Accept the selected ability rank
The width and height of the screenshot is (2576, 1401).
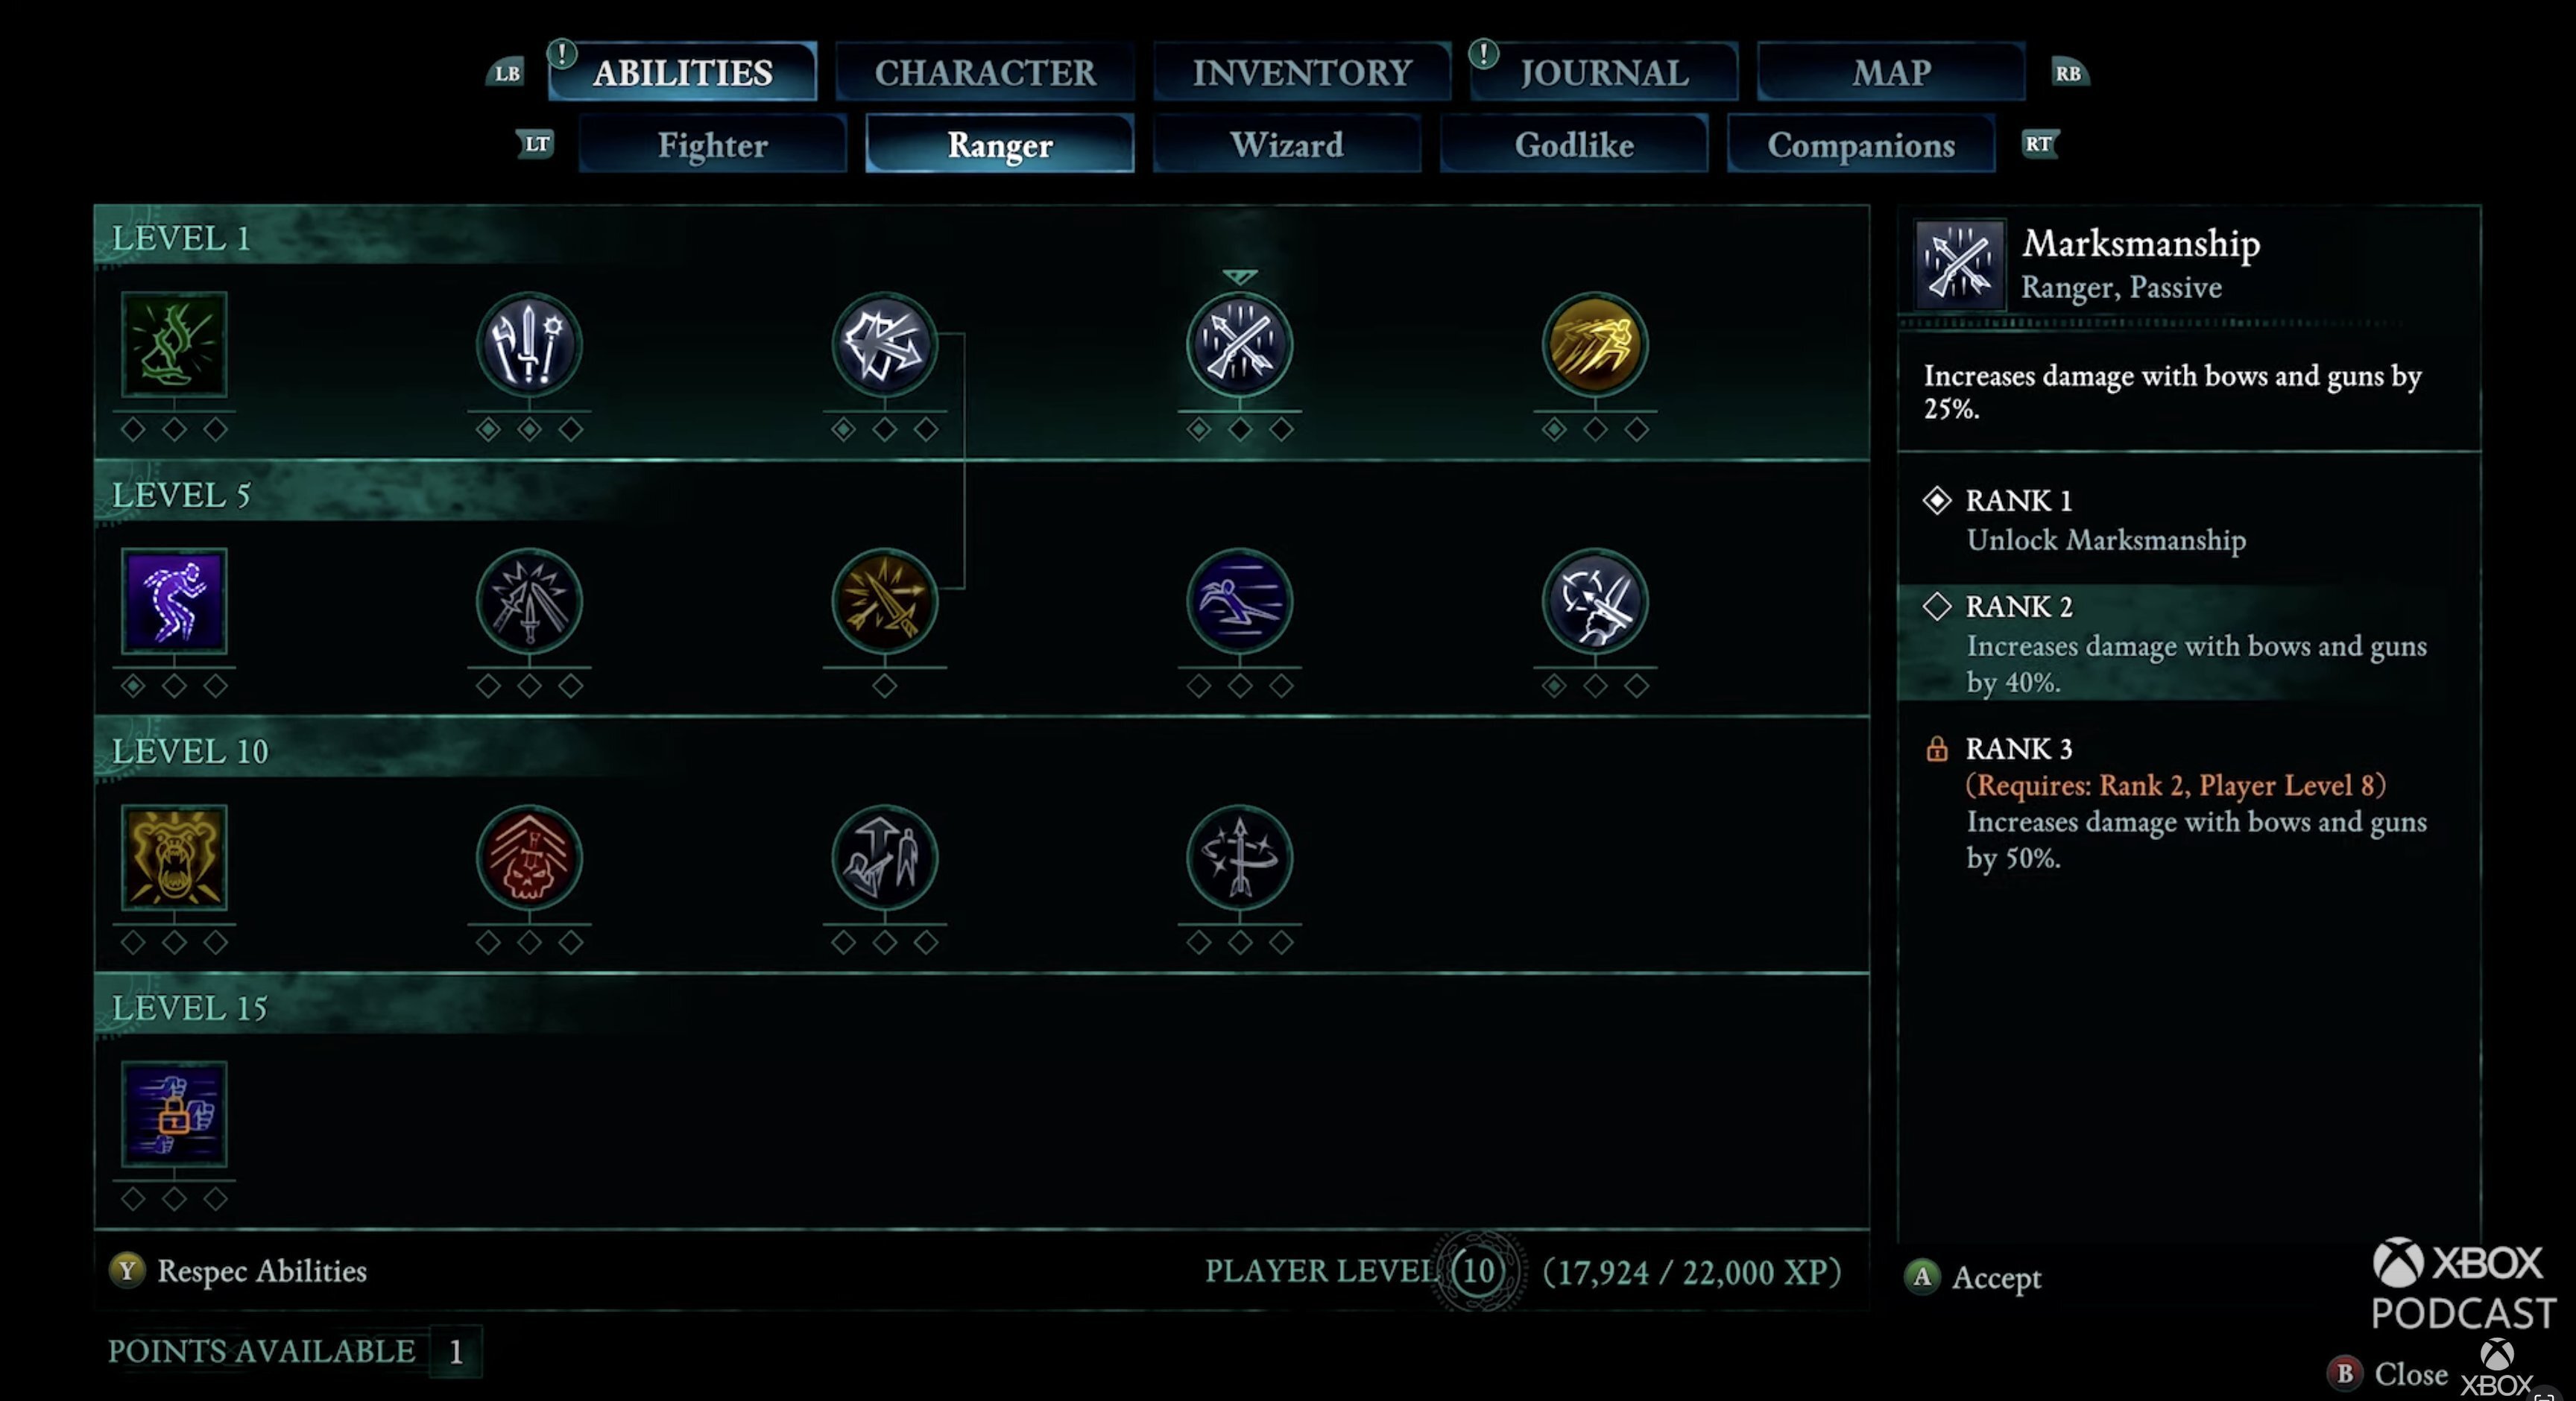click(x=1974, y=1277)
